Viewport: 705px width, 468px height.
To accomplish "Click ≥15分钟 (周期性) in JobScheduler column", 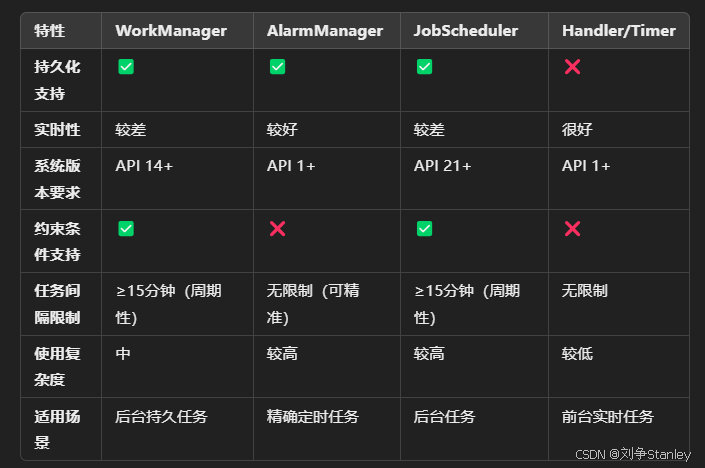I will pos(467,304).
